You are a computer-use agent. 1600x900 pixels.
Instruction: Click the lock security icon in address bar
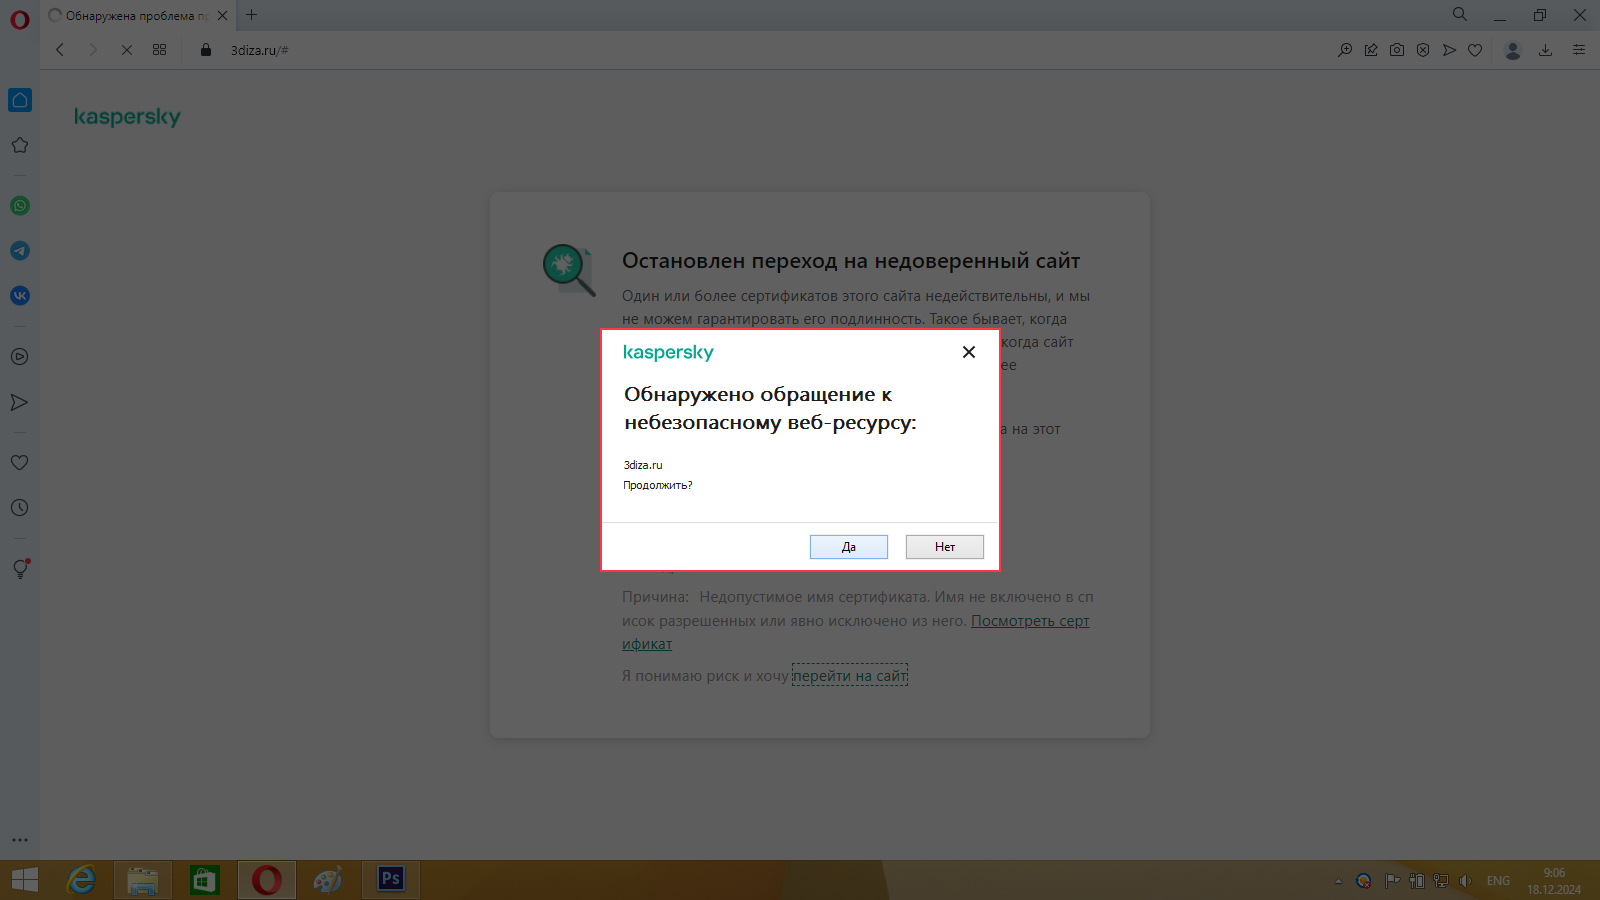(x=206, y=50)
